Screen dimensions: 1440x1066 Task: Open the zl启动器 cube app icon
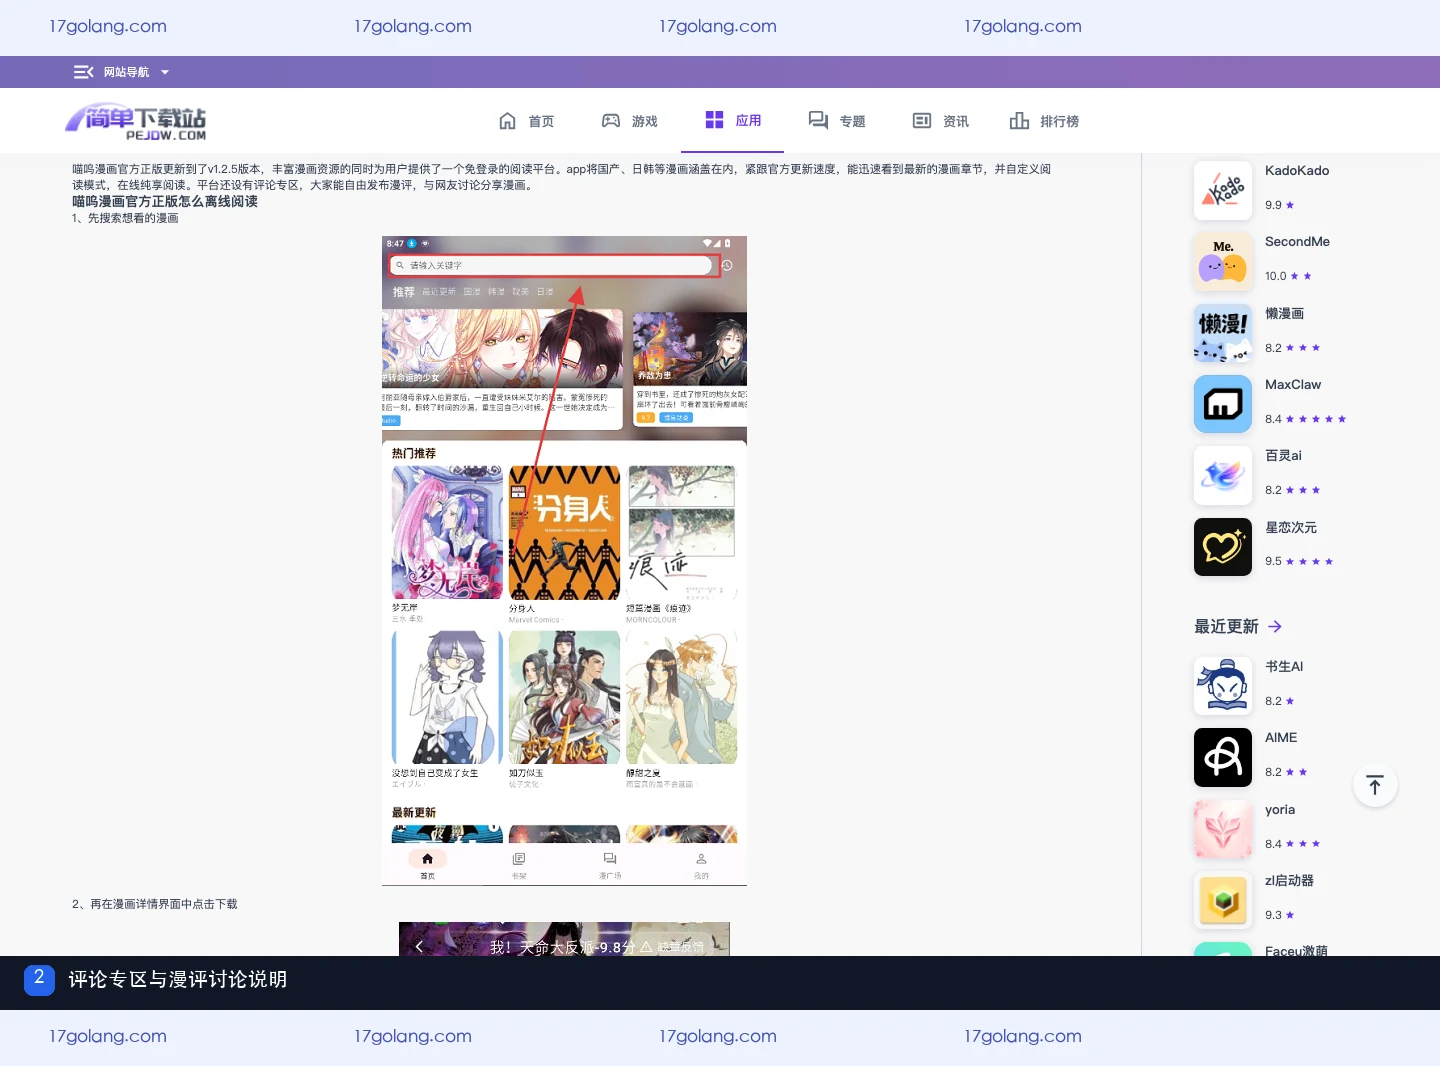point(1223,900)
